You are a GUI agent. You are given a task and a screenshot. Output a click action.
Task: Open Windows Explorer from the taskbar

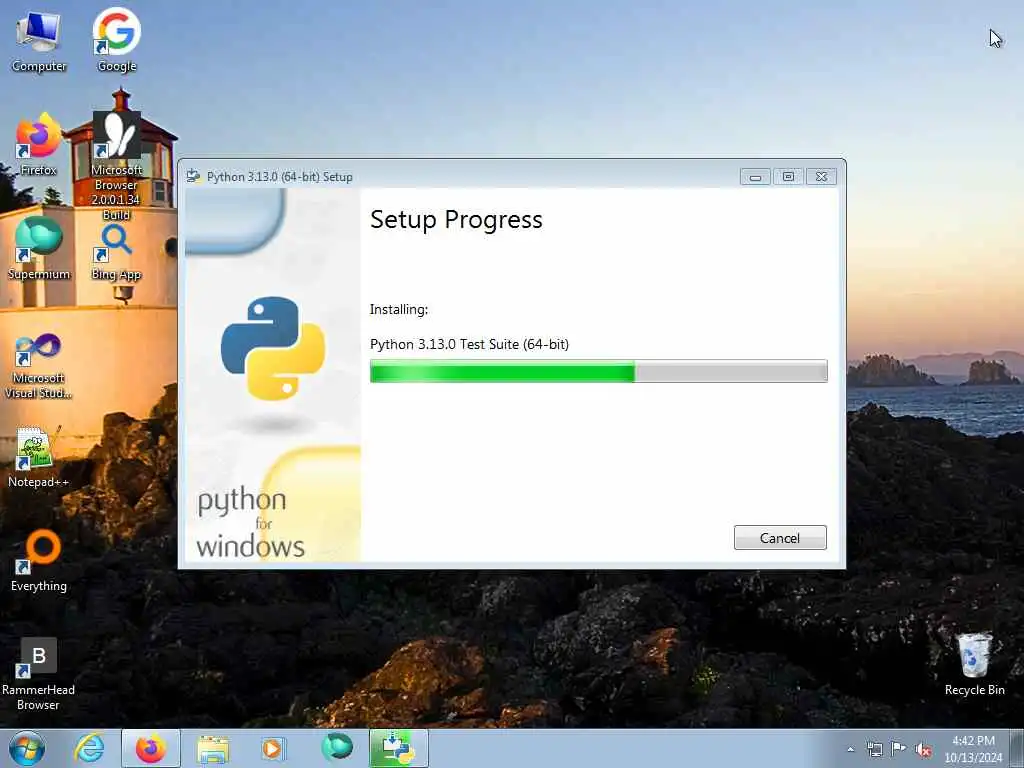pos(213,748)
